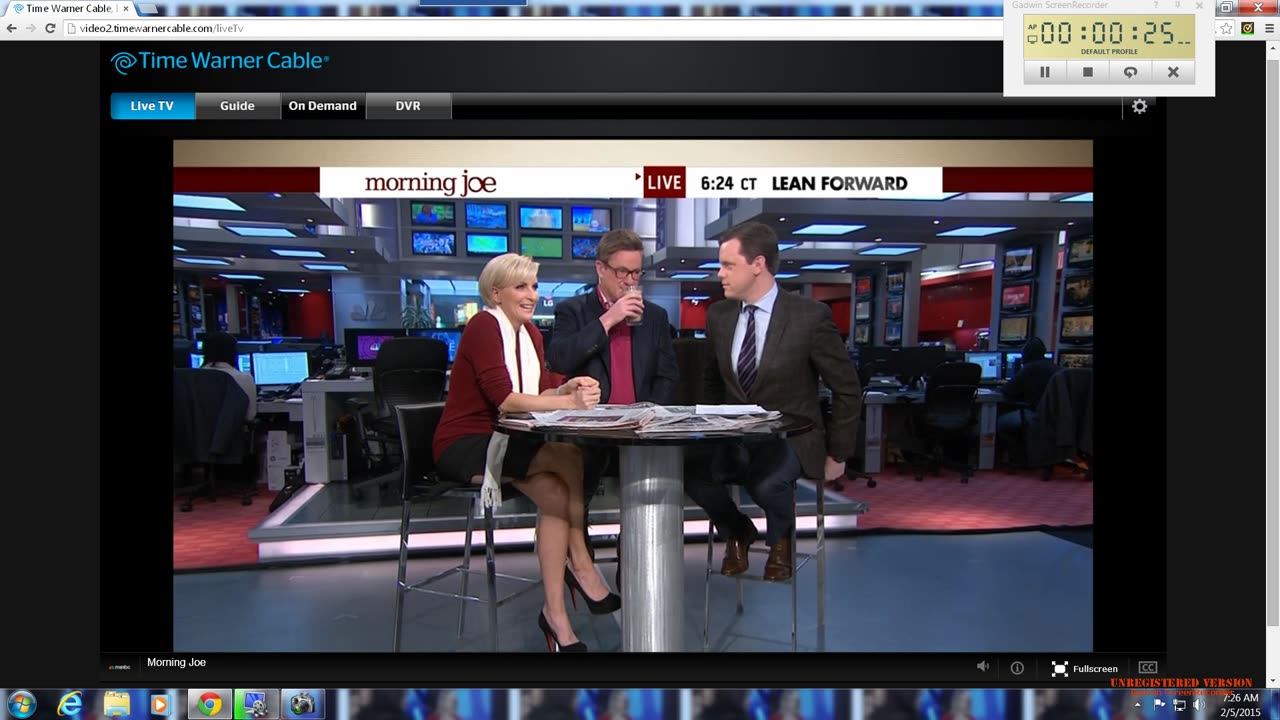1280x720 pixels.
Task: Pause the Gadwin ScreenRecorder recording
Action: (1045, 72)
